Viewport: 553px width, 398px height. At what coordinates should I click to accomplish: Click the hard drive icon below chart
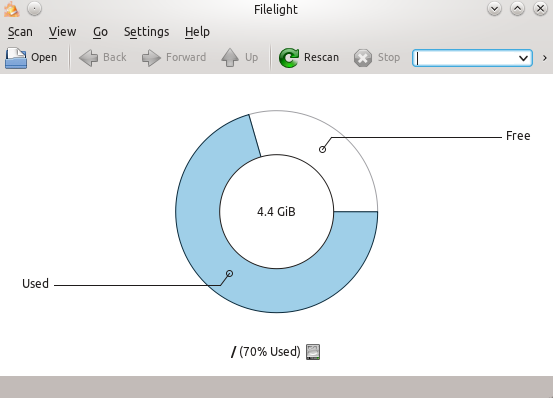point(313,352)
